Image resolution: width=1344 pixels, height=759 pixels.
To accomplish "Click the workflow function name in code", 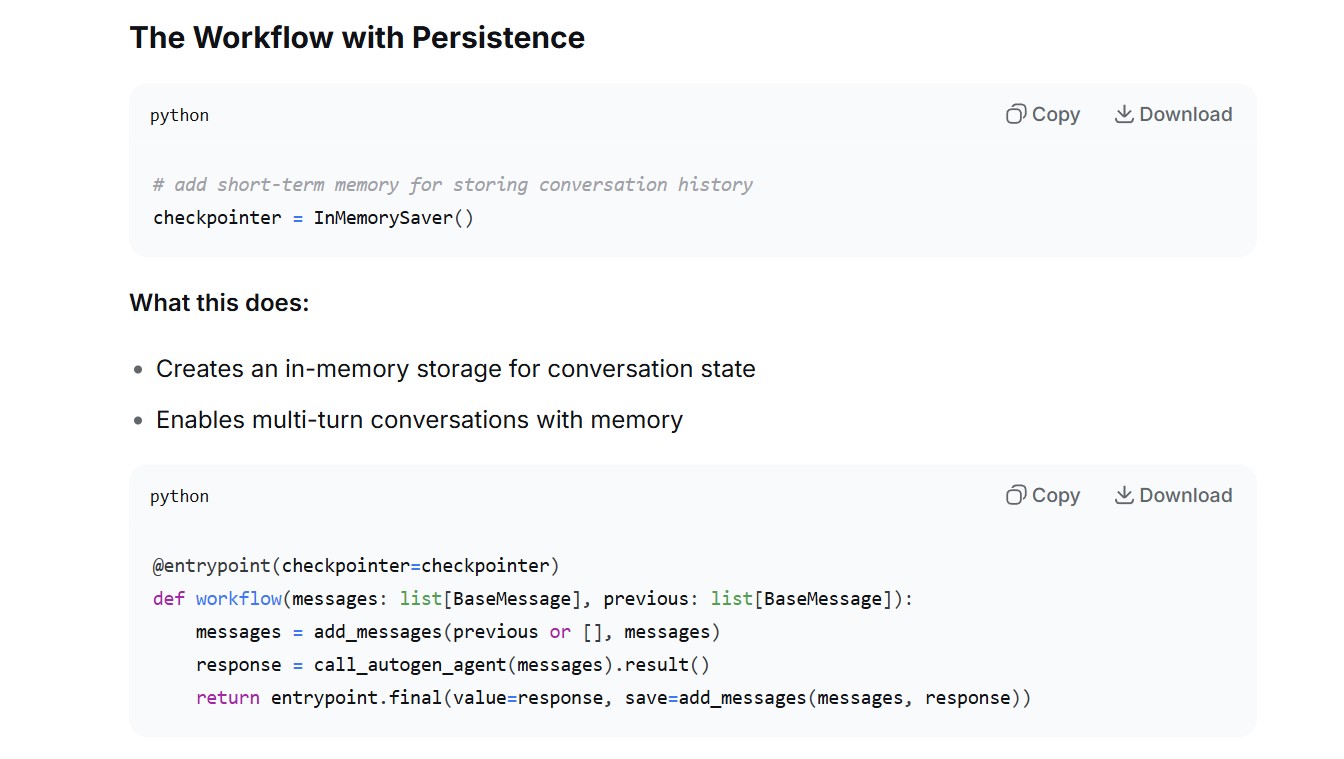I will pyautogui.click(x=238, y=599).
